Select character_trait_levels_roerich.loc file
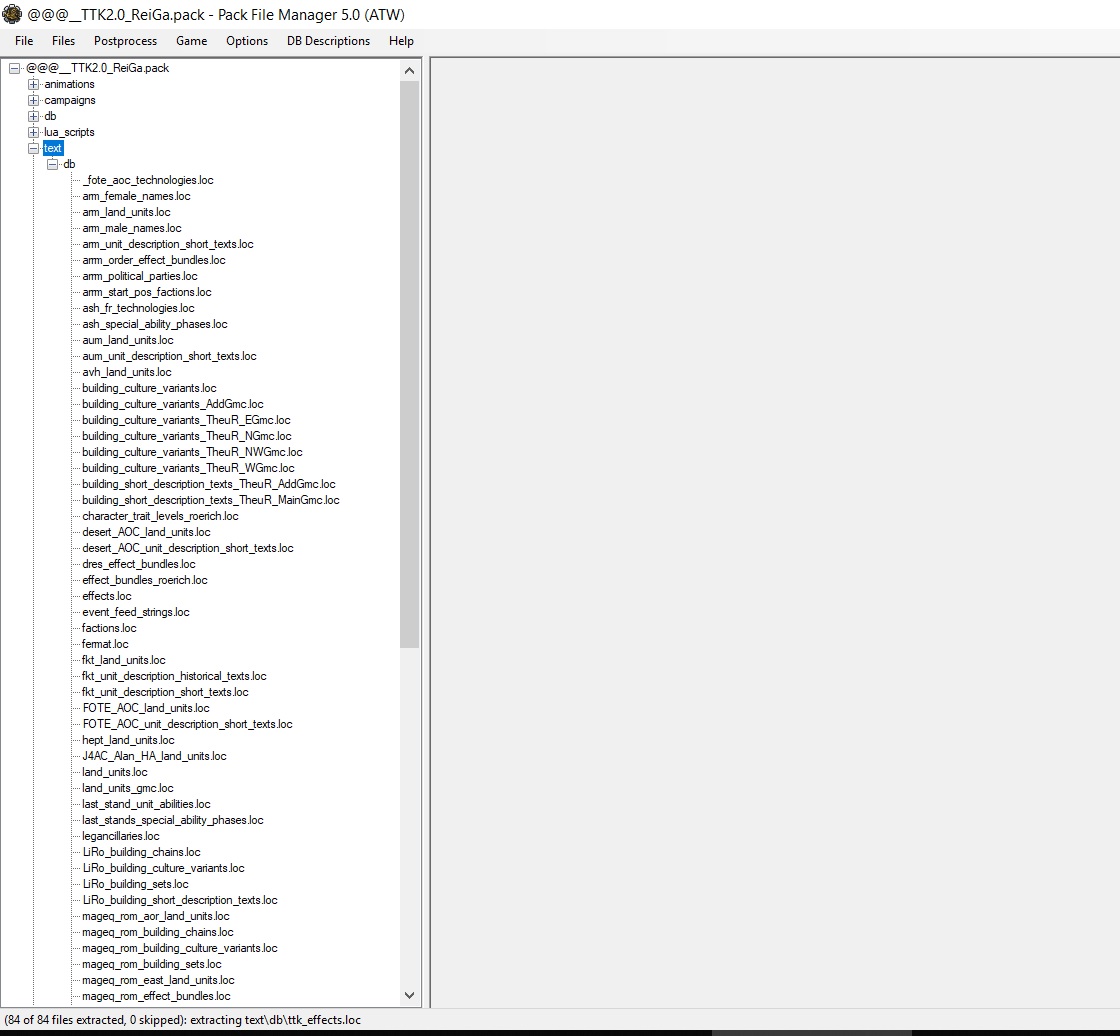 161,516
